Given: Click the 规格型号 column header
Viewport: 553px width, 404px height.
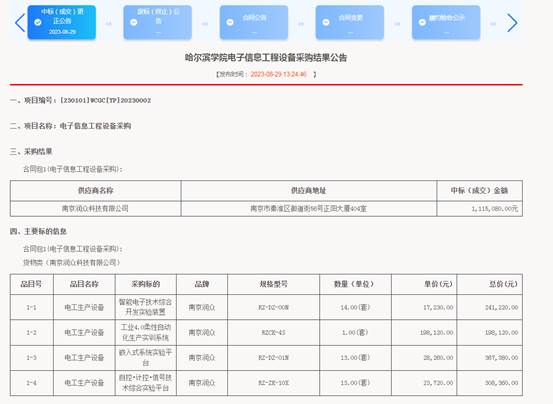Looking at the screenshot, I should [273, 284].
